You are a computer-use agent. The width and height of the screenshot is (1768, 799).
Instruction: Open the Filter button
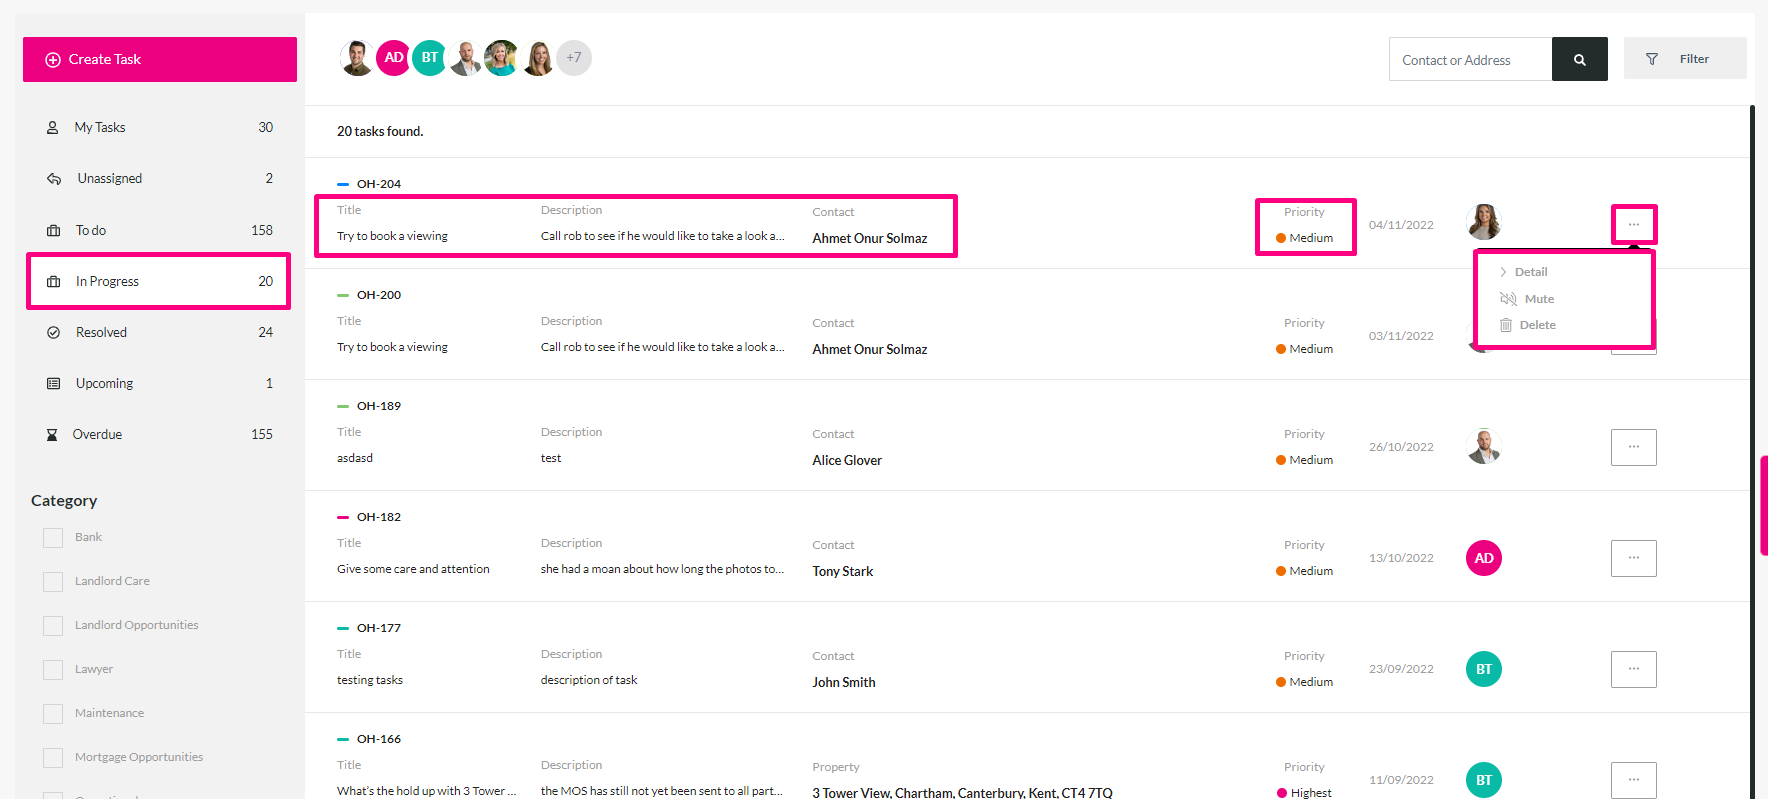pos(1685,59)
